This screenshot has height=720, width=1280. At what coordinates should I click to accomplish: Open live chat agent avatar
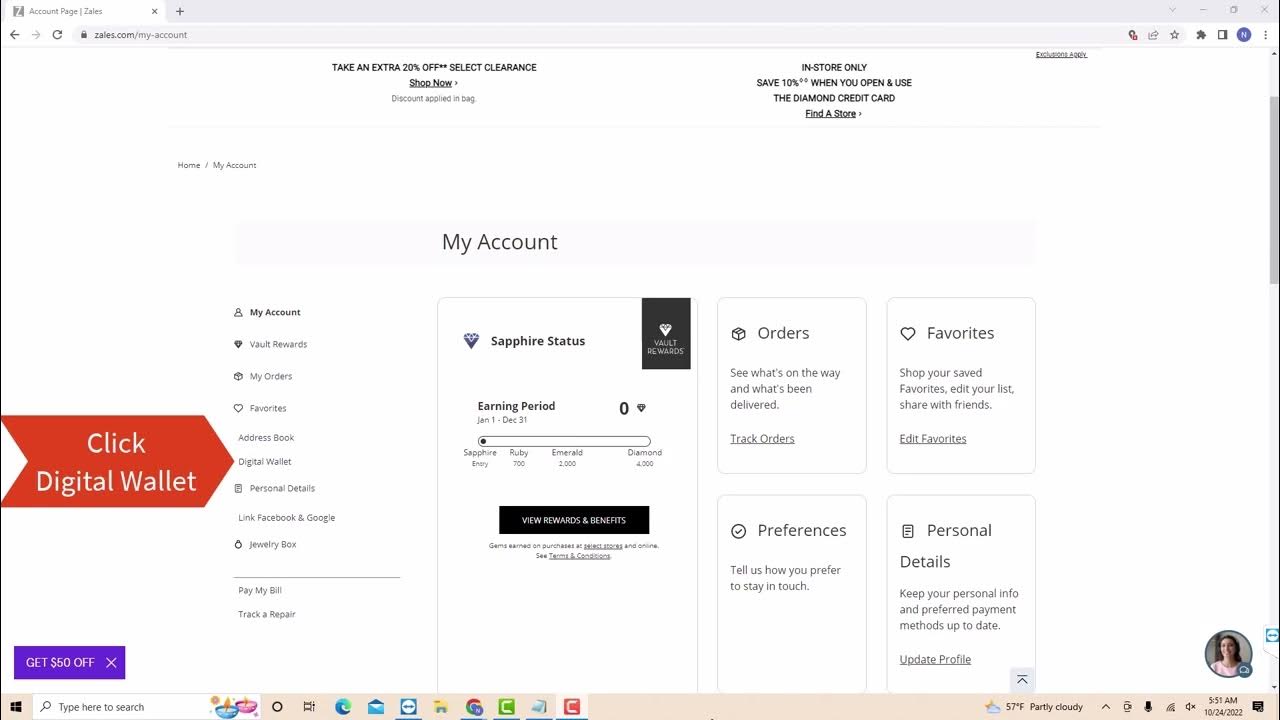pyautogui.click(x=1228, y=654)
